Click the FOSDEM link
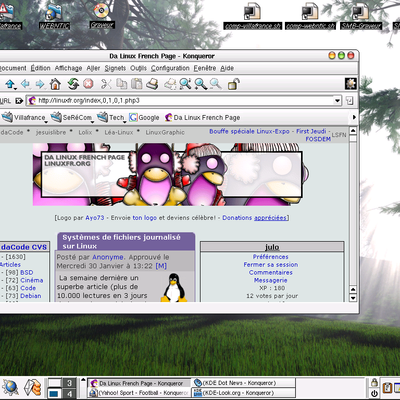The width and height of the screenshot is (400, 400). point(318,139)
